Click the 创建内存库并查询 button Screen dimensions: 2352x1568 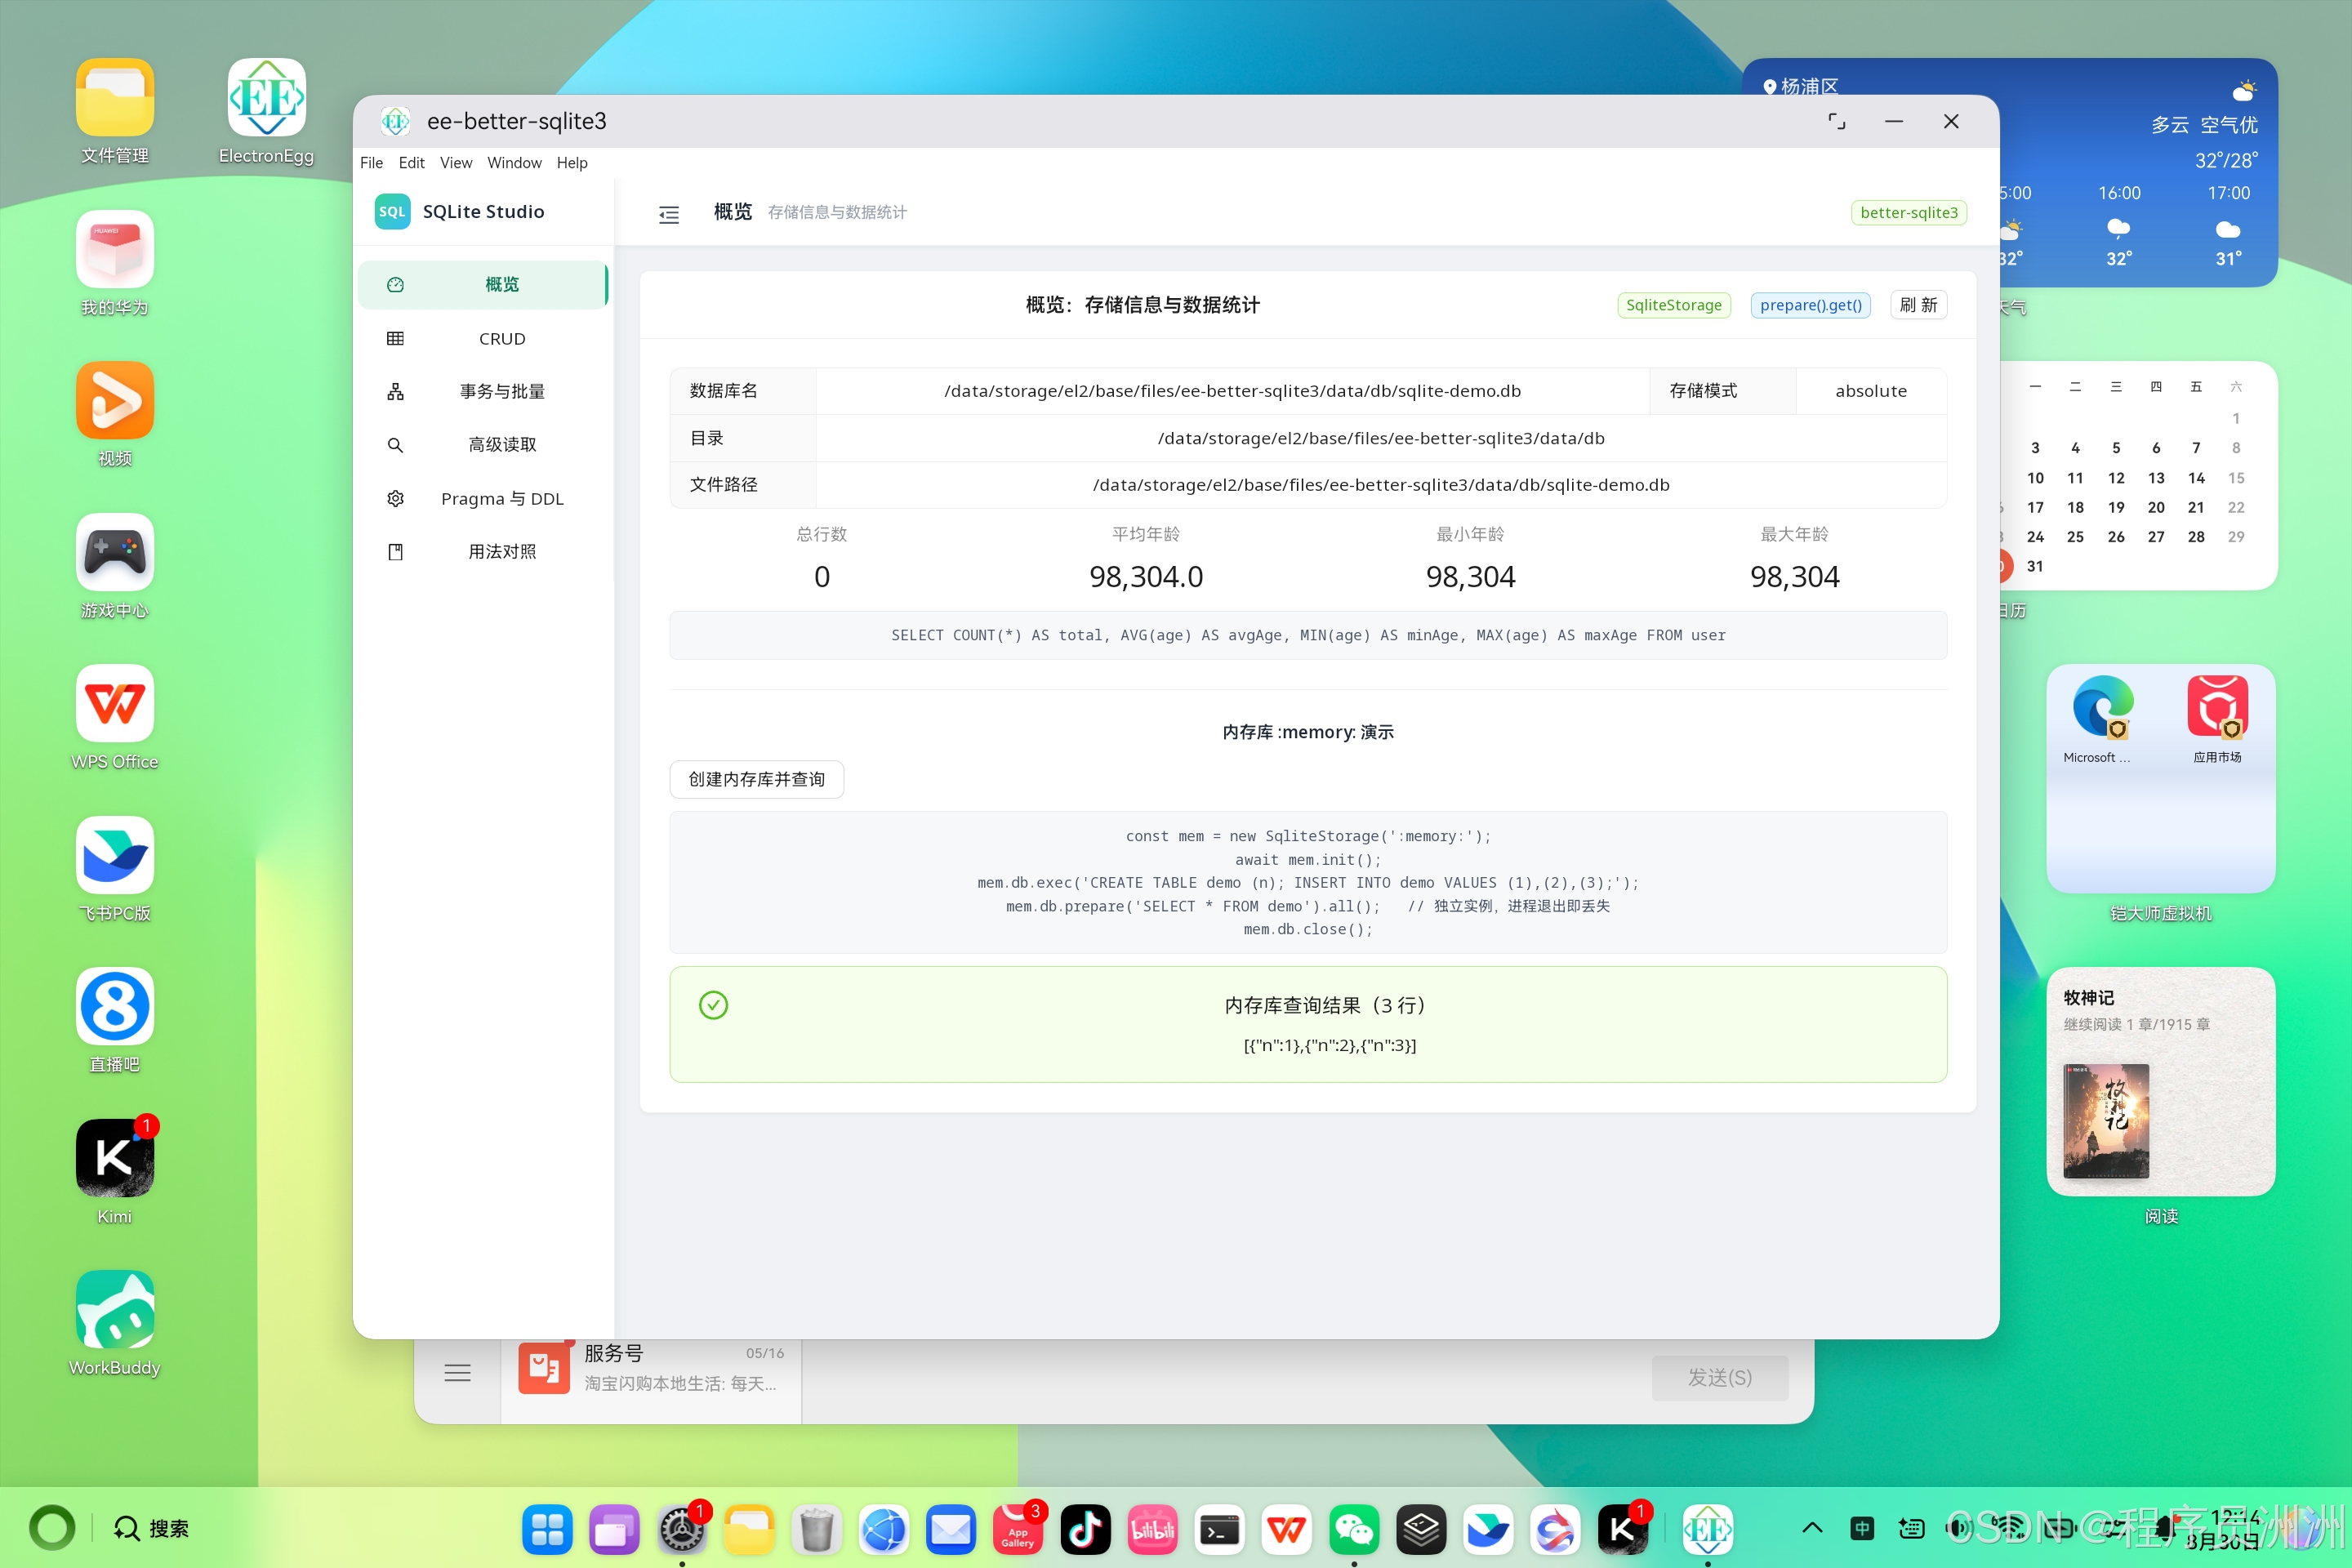point(756,780)
